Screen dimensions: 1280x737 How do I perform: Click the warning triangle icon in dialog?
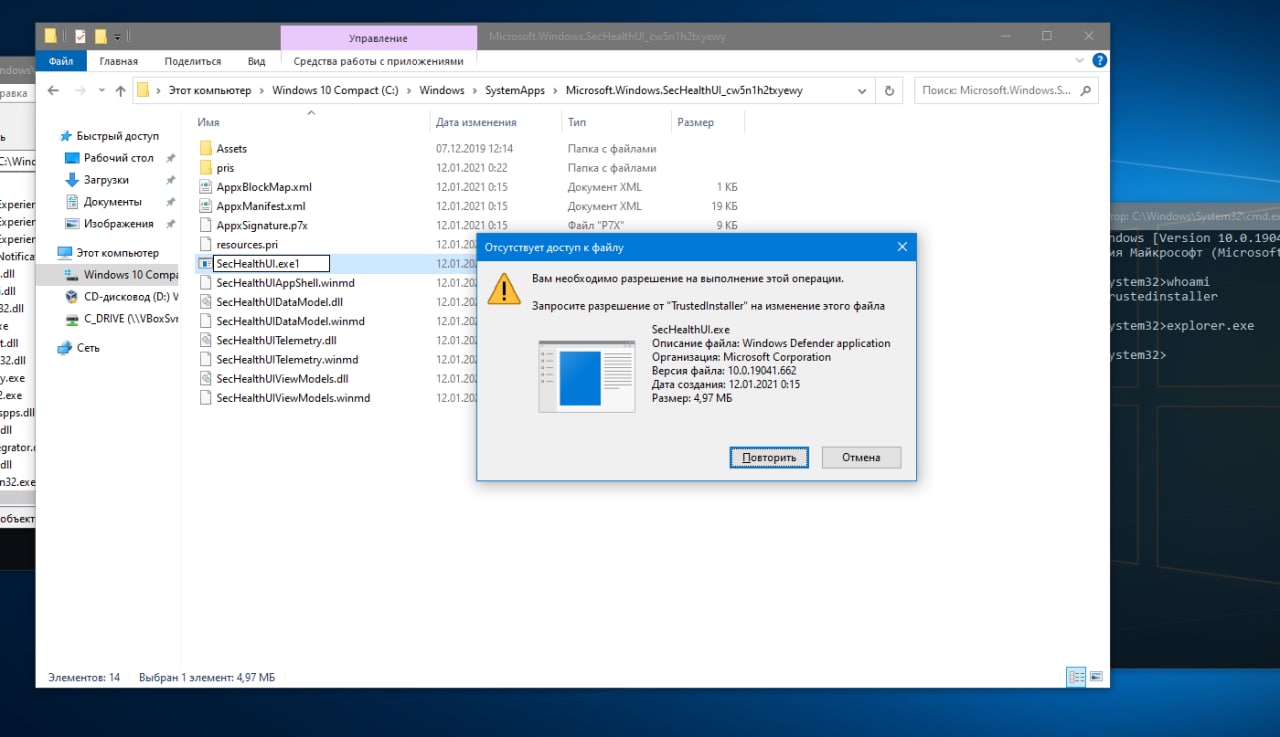point(504,288)
